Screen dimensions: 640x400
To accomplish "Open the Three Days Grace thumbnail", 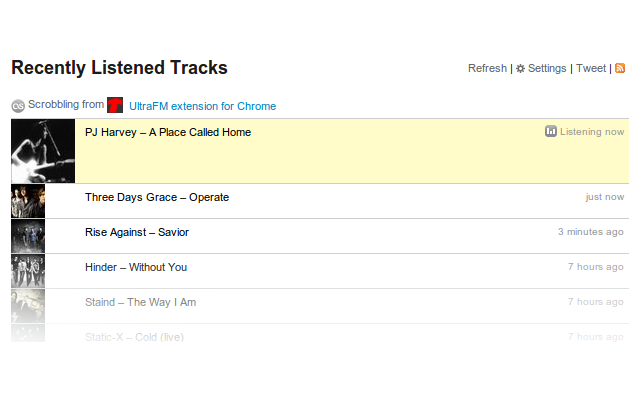I will coord(28,201).
